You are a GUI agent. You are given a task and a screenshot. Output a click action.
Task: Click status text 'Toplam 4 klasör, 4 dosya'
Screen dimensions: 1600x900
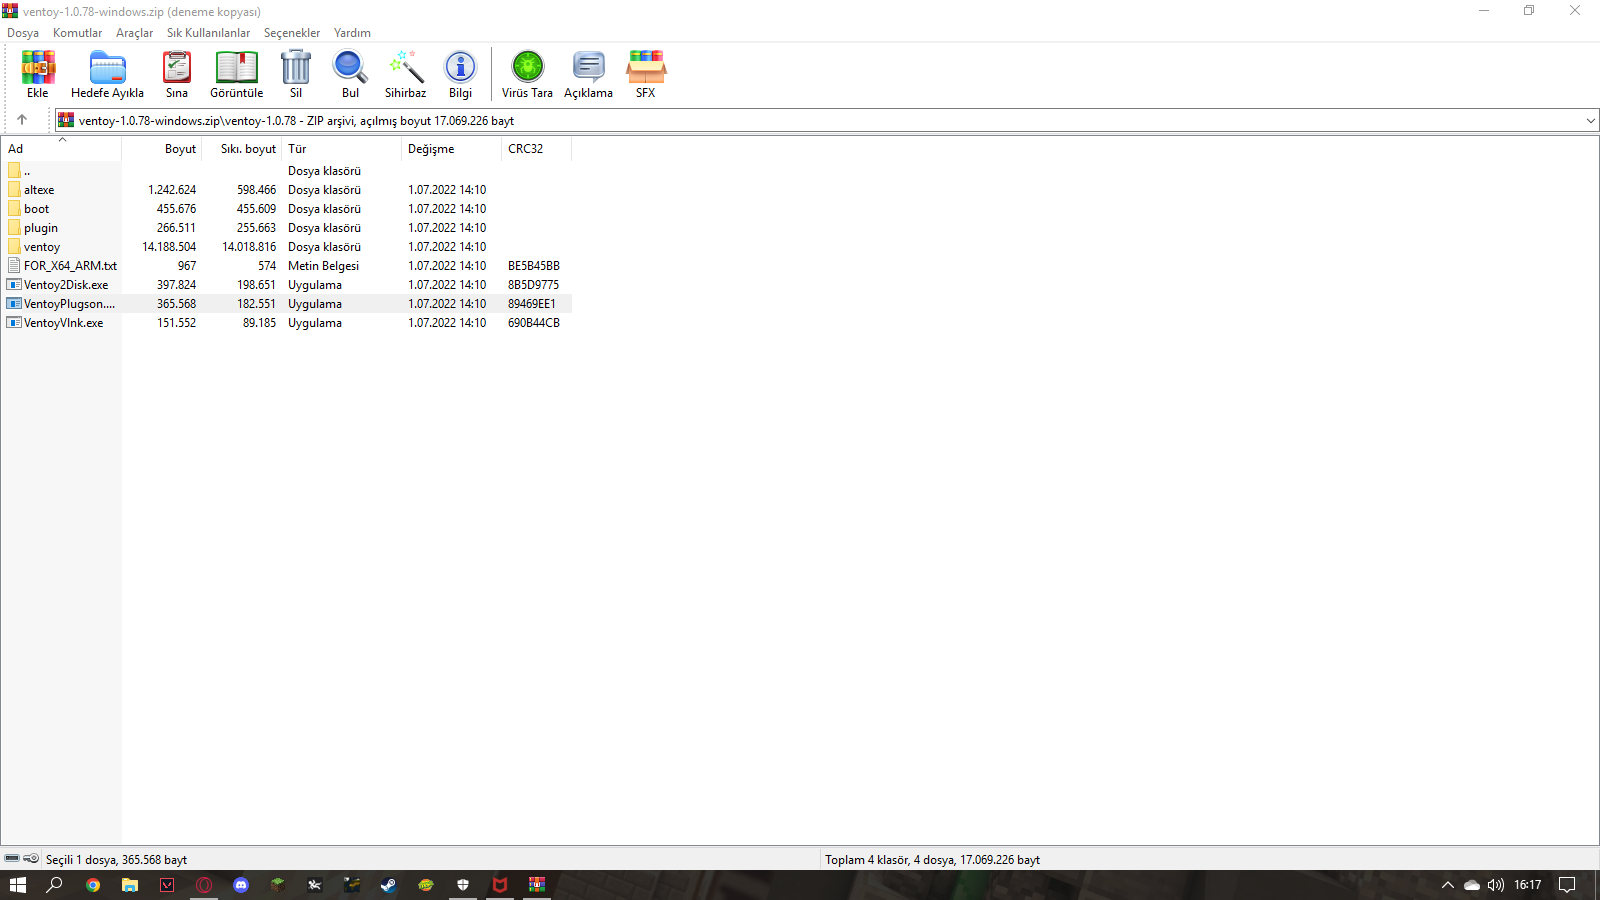[890, 860]
